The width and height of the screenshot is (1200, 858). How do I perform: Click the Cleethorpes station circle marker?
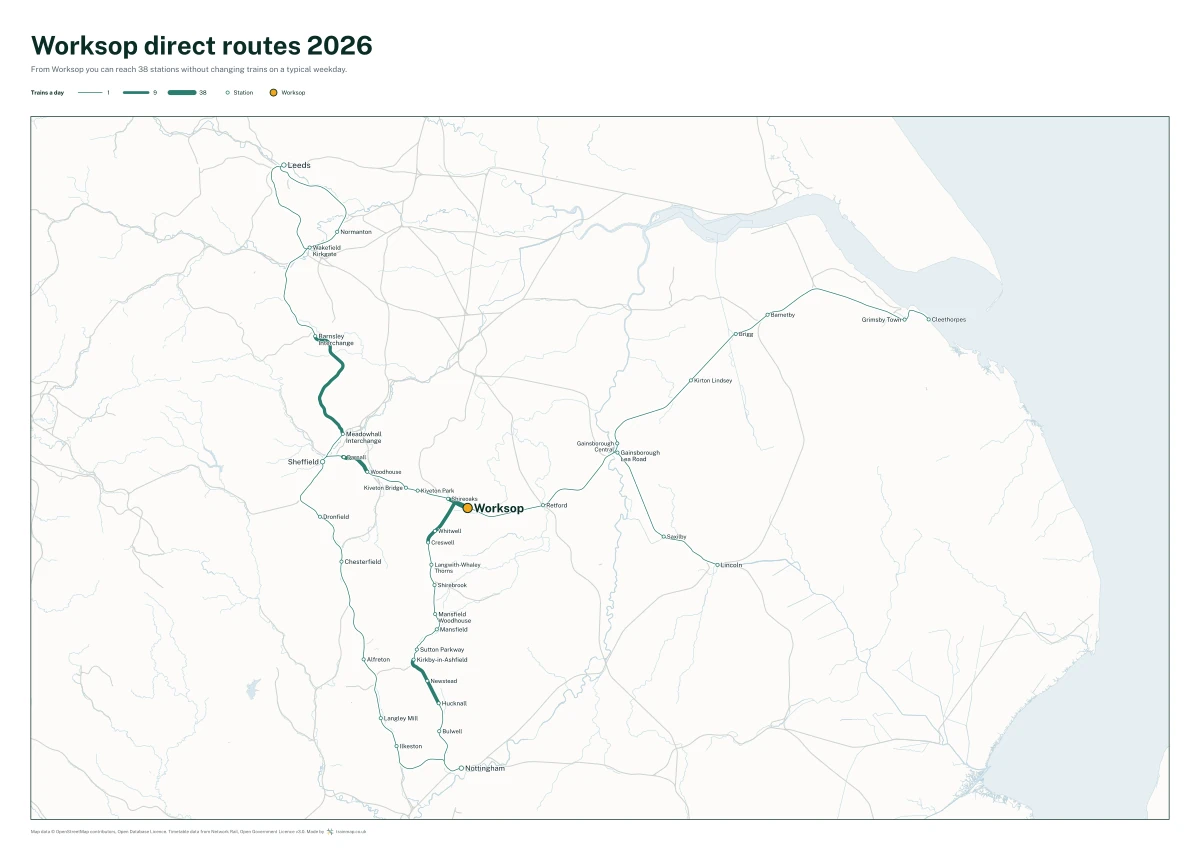pos(929,319)
